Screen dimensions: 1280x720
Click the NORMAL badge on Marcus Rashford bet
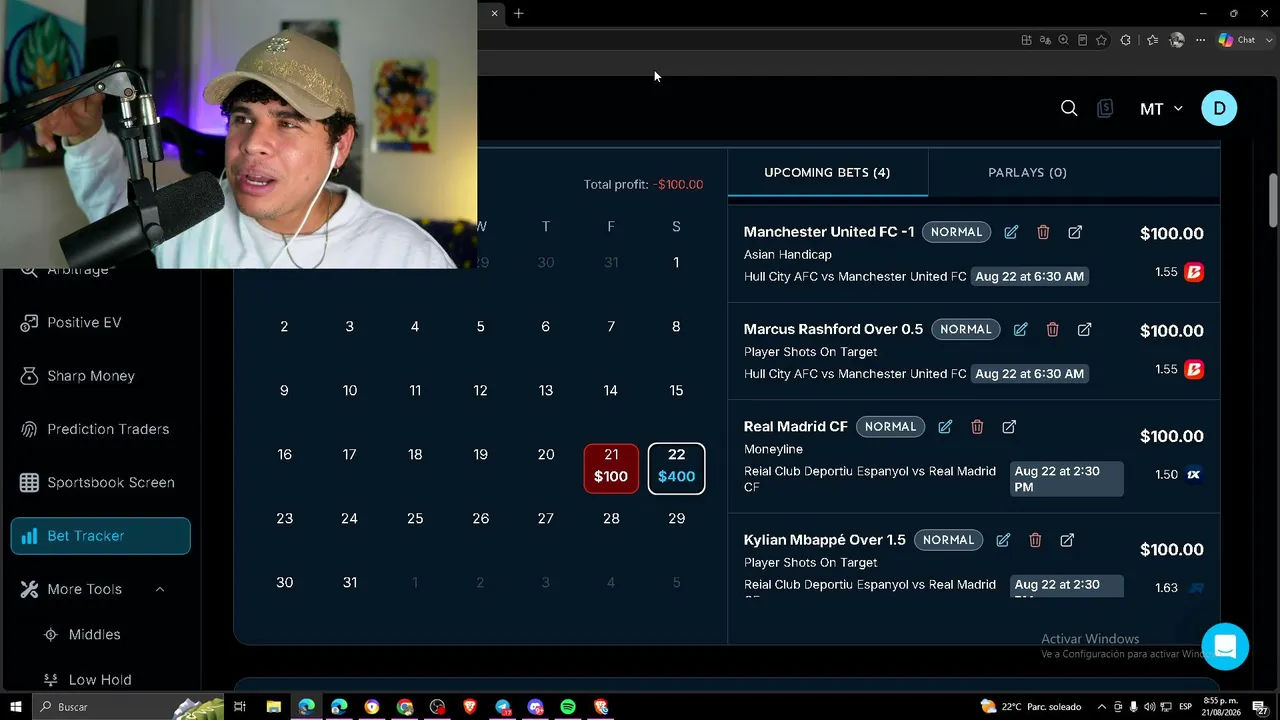965,329
